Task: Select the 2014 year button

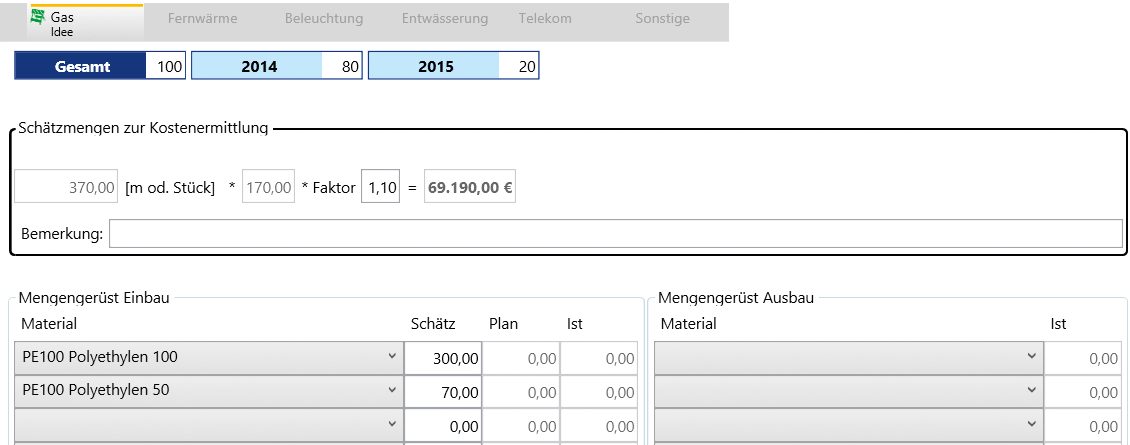Action: tap(258, 67)
